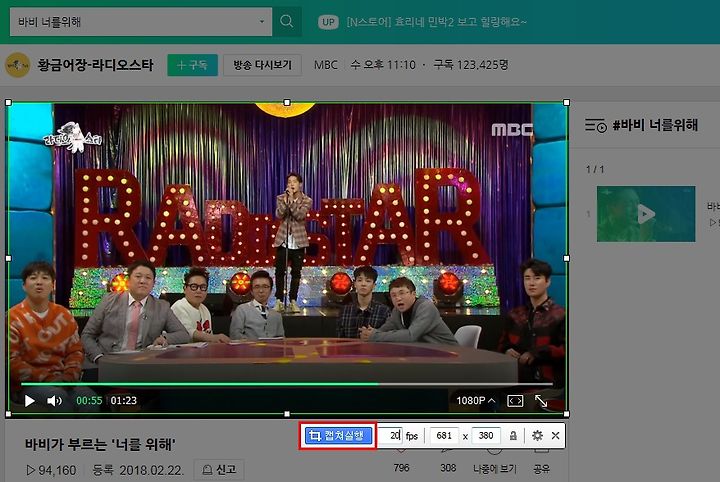Click the capture width field 681

click(x=444, y=436)
